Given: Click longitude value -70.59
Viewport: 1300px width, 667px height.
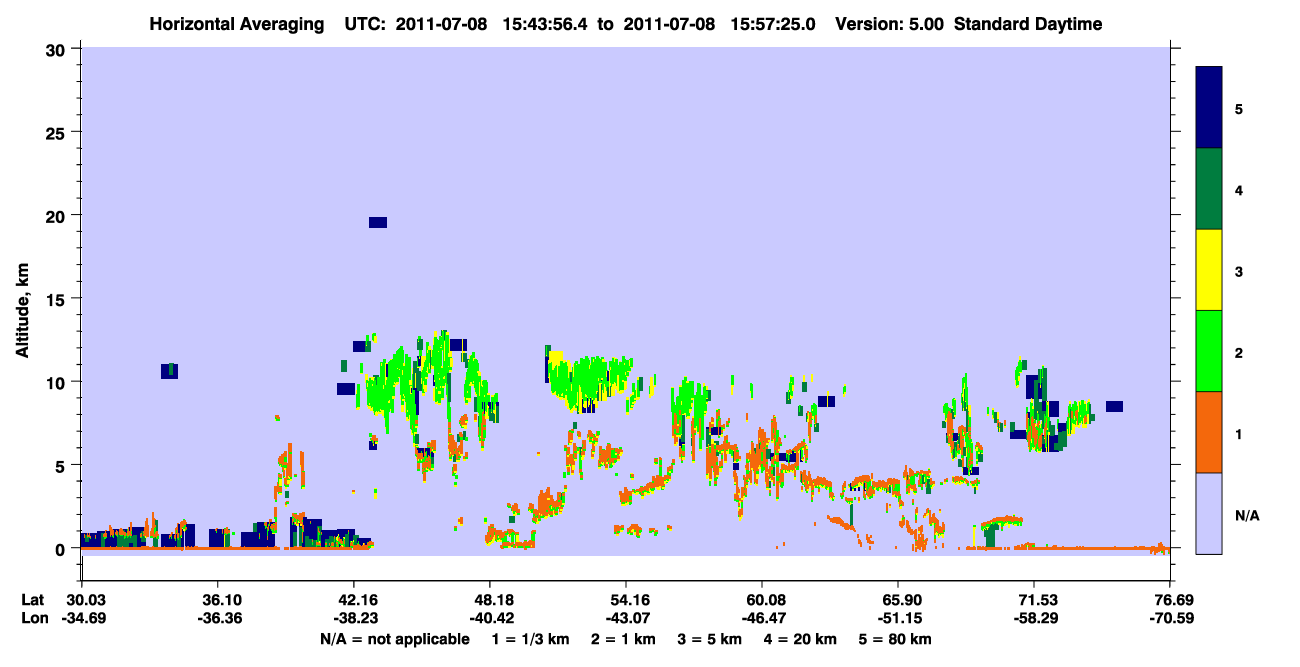Looking at the screenshot, I should (1170, 619).
